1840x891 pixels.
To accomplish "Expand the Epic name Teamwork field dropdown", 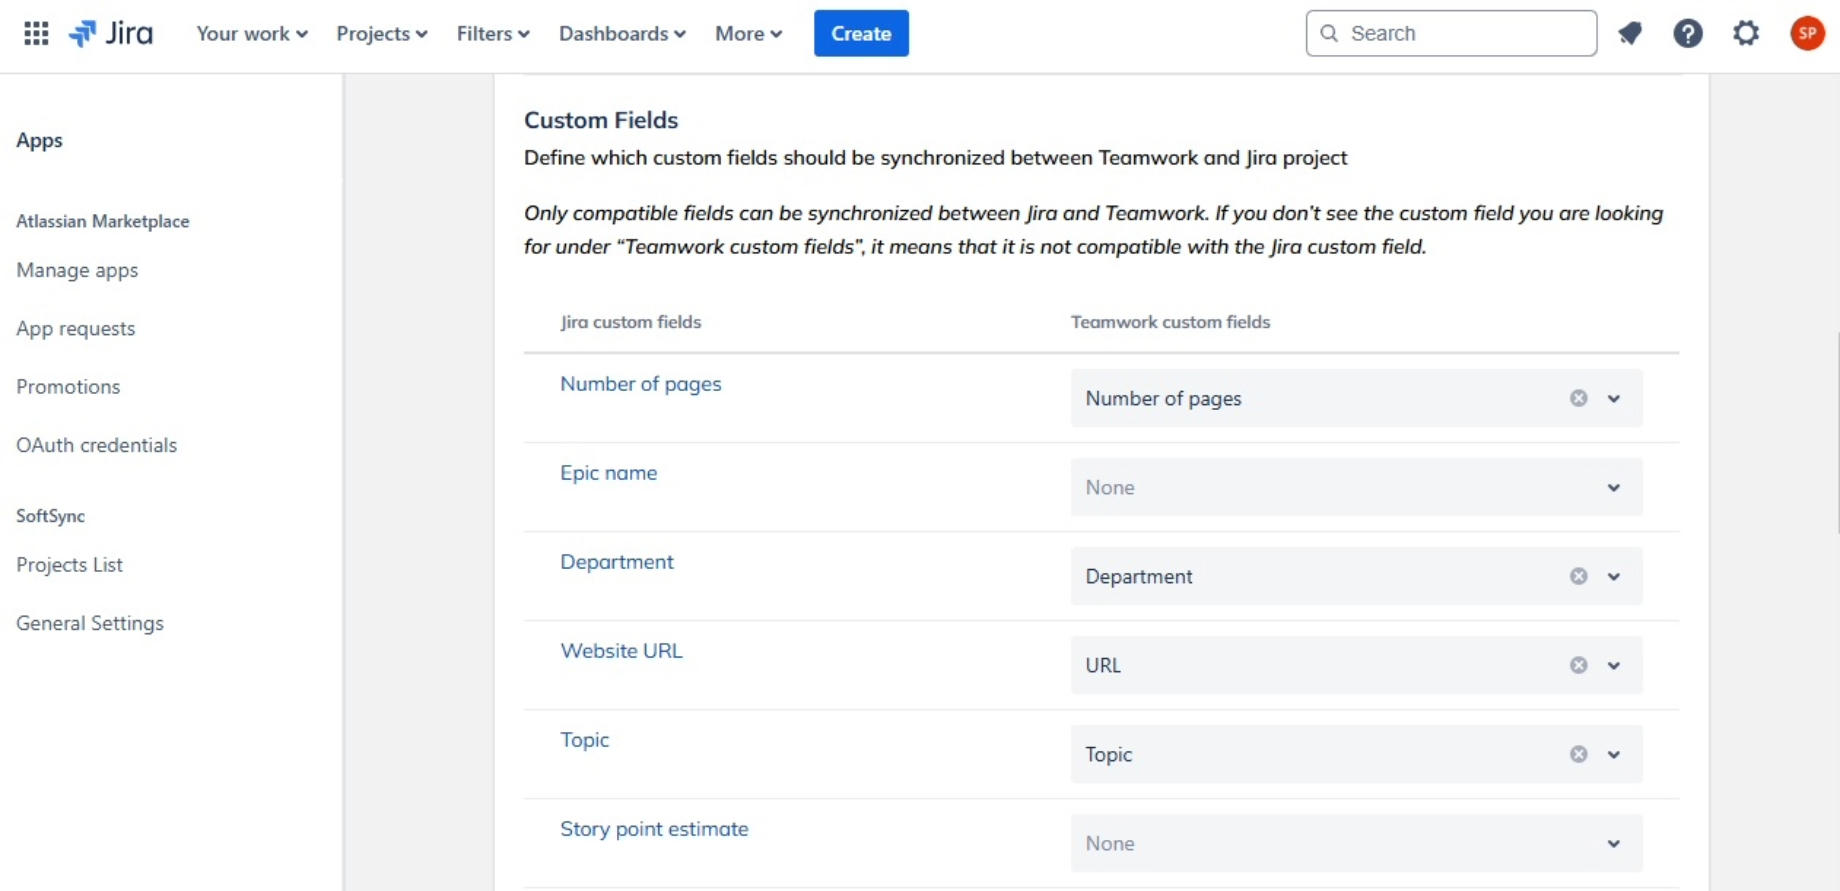I will pyautogui.click(x=1613, y=487).
